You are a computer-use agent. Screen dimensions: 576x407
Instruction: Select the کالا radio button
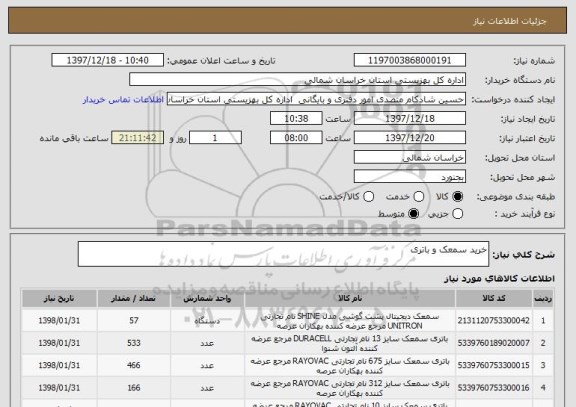[457, 197]
